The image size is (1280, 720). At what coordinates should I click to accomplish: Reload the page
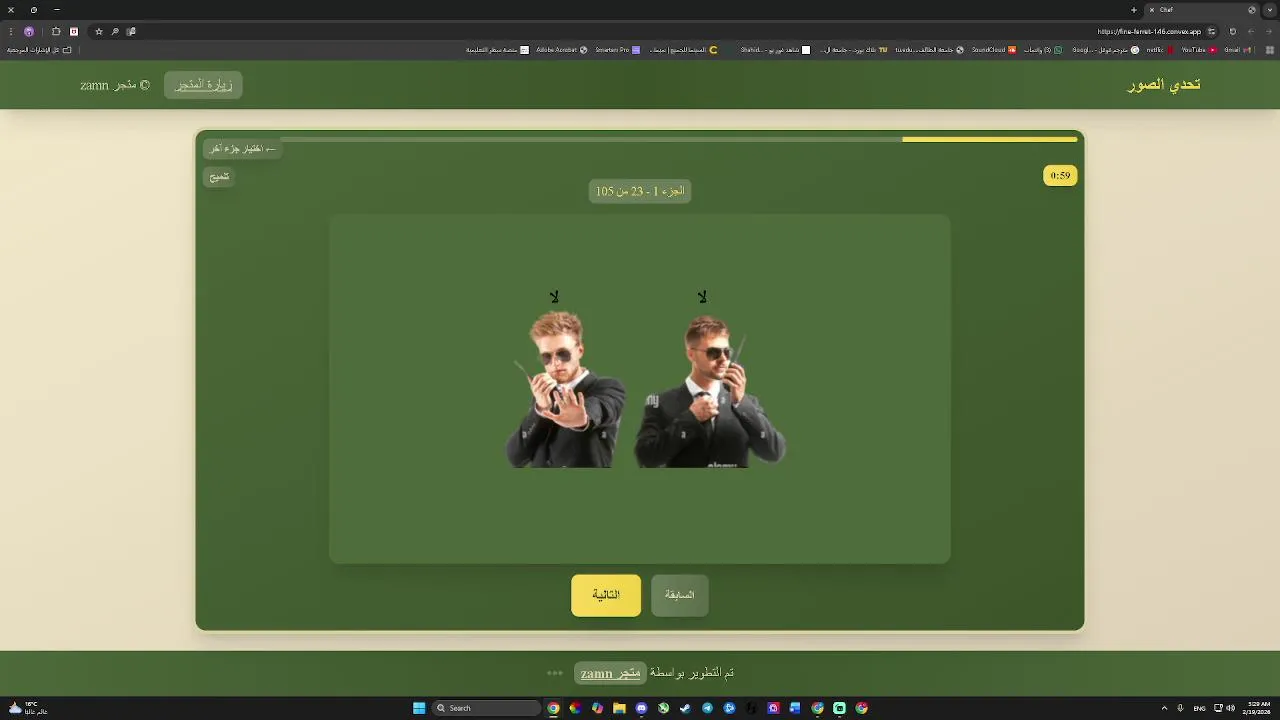point(1233,31)
